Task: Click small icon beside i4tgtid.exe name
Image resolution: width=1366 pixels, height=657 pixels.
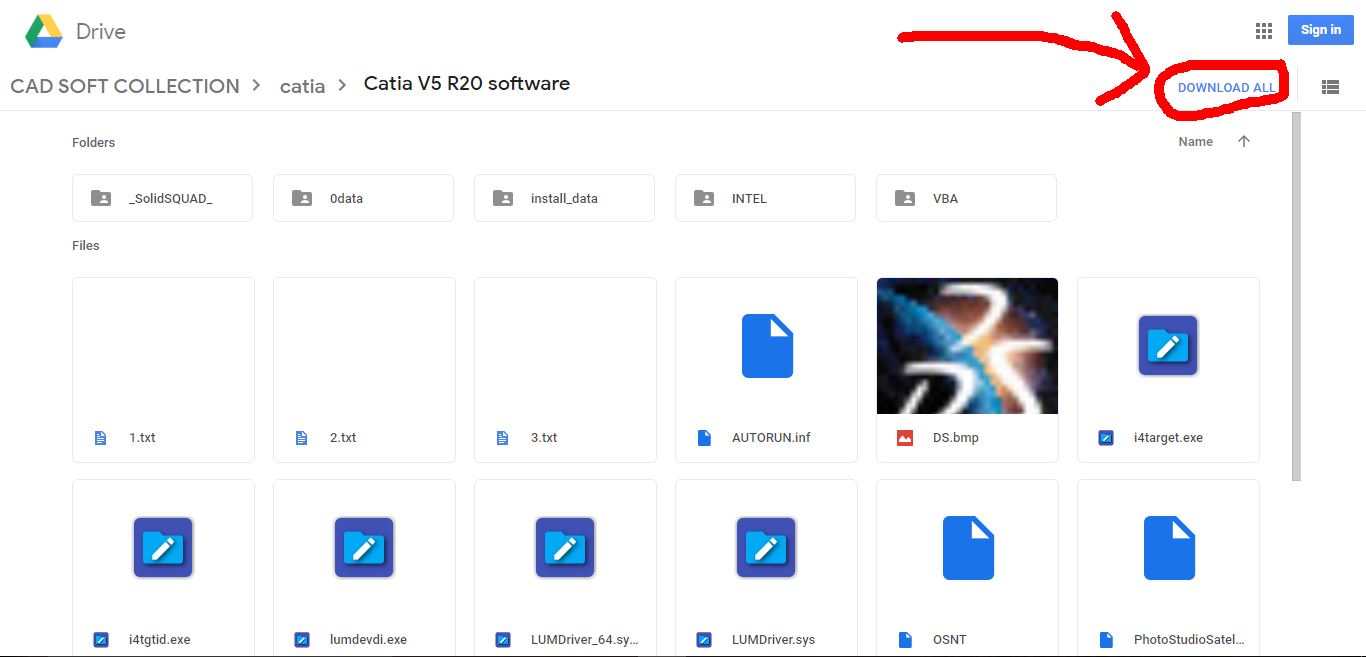Action: [100, 639]
